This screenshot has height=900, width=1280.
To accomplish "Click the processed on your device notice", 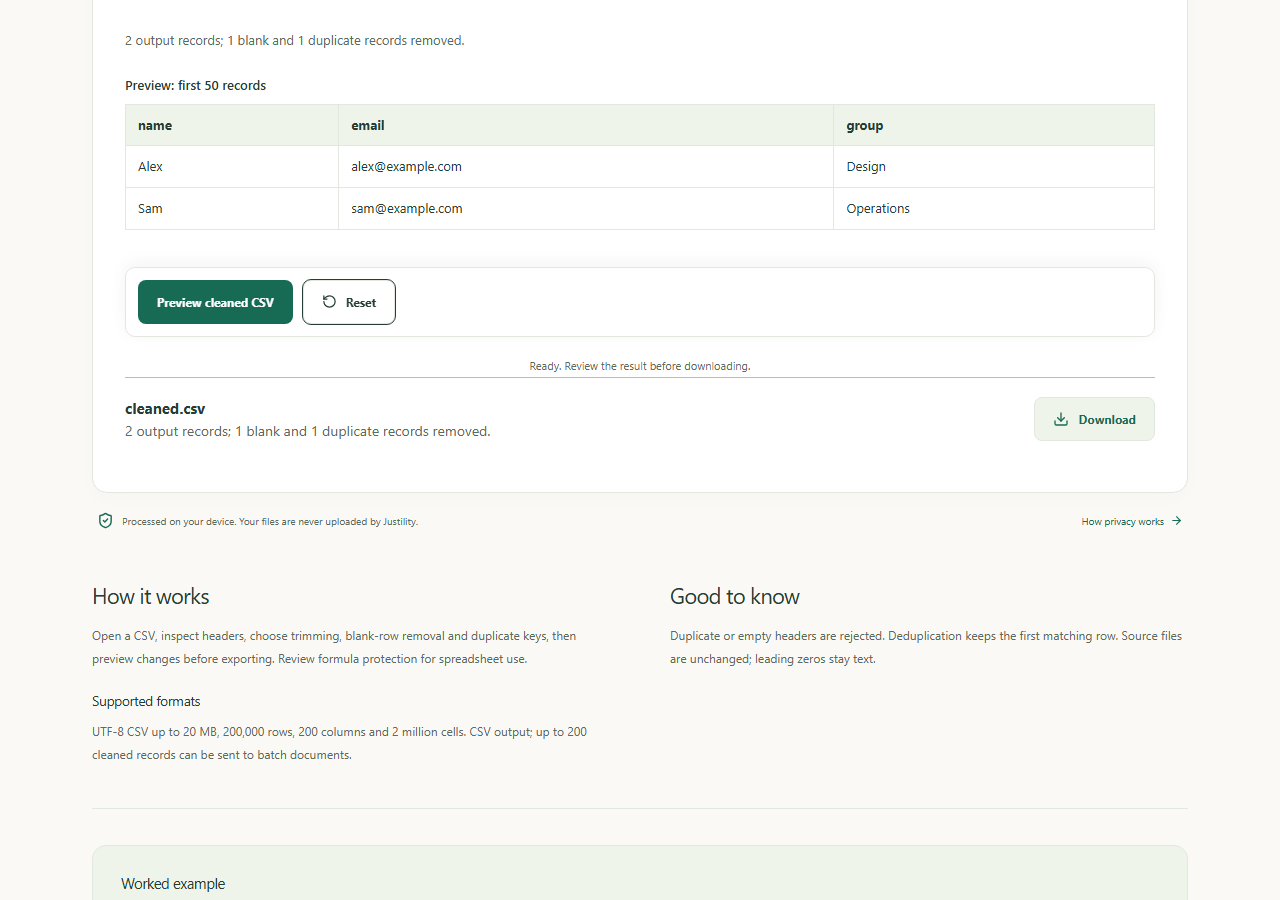I will click(270, 522).
